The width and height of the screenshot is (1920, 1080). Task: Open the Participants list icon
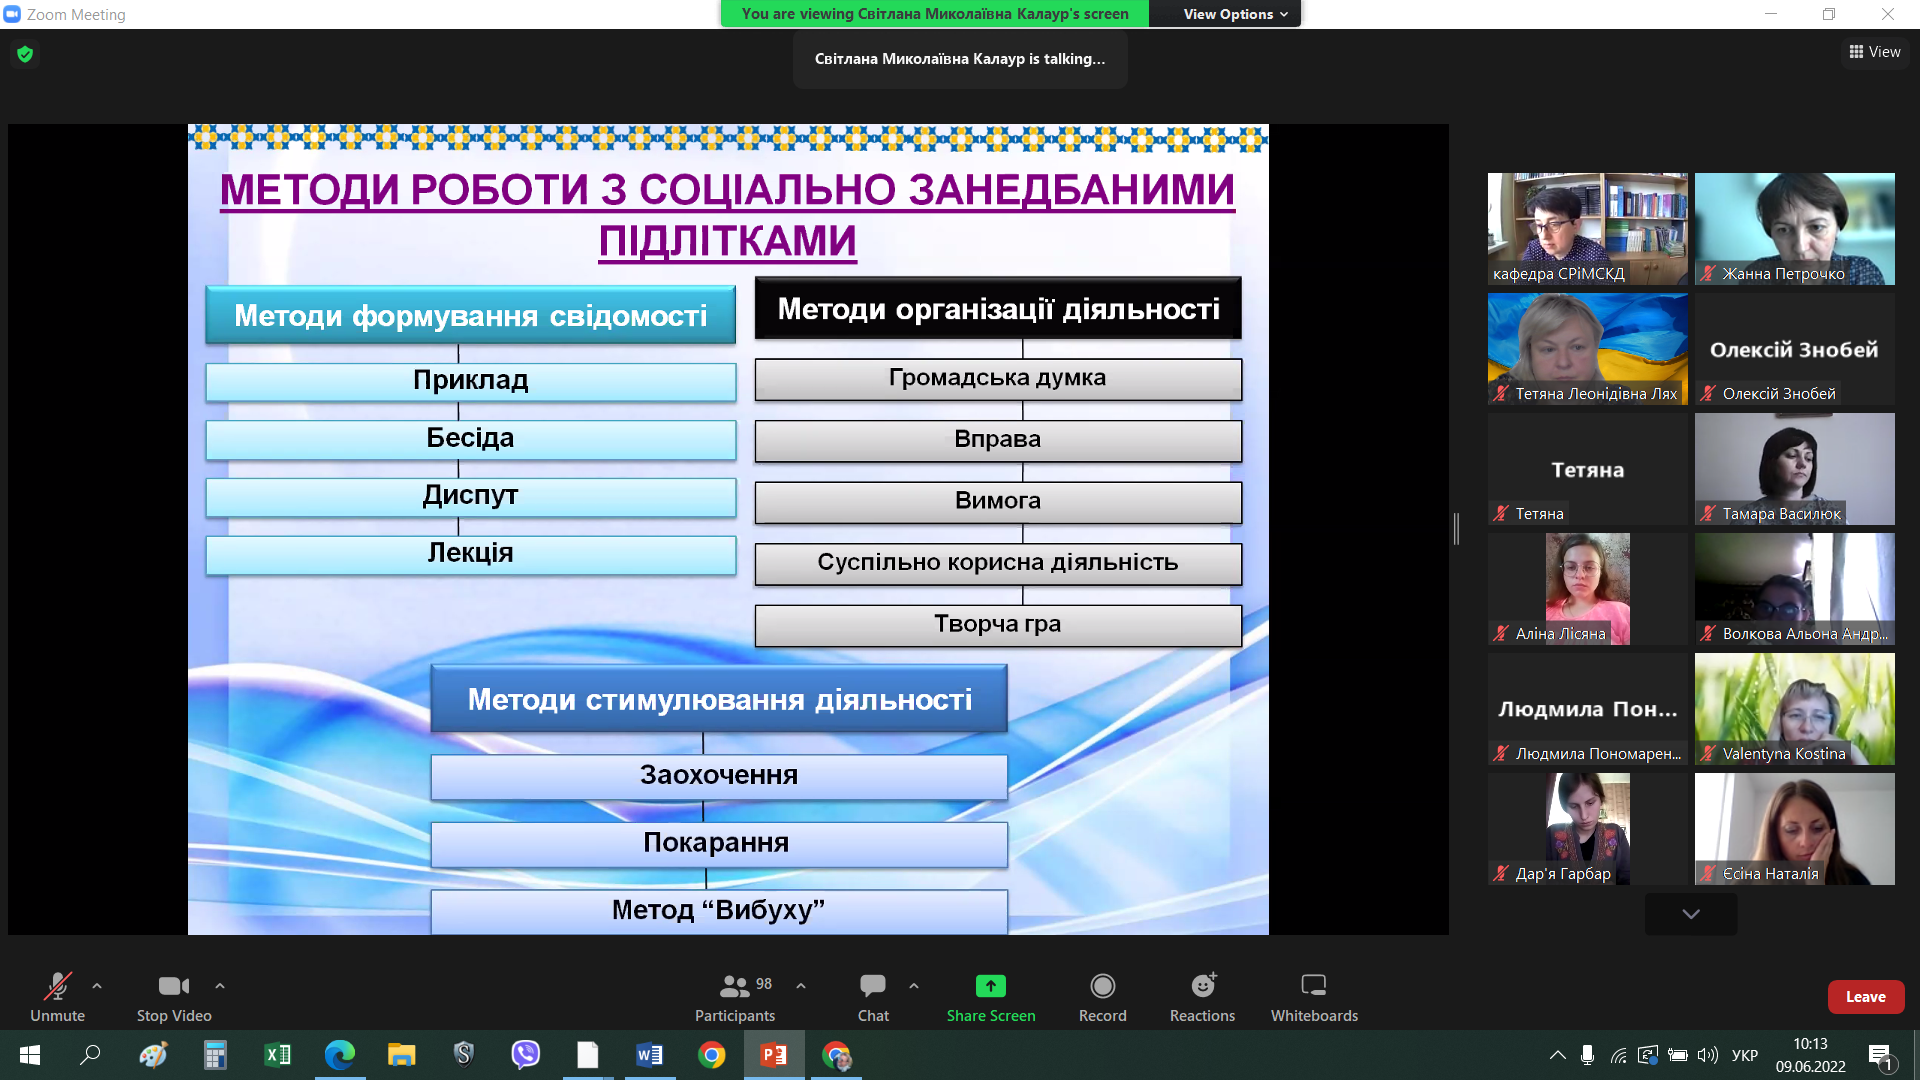pos(734,987)
